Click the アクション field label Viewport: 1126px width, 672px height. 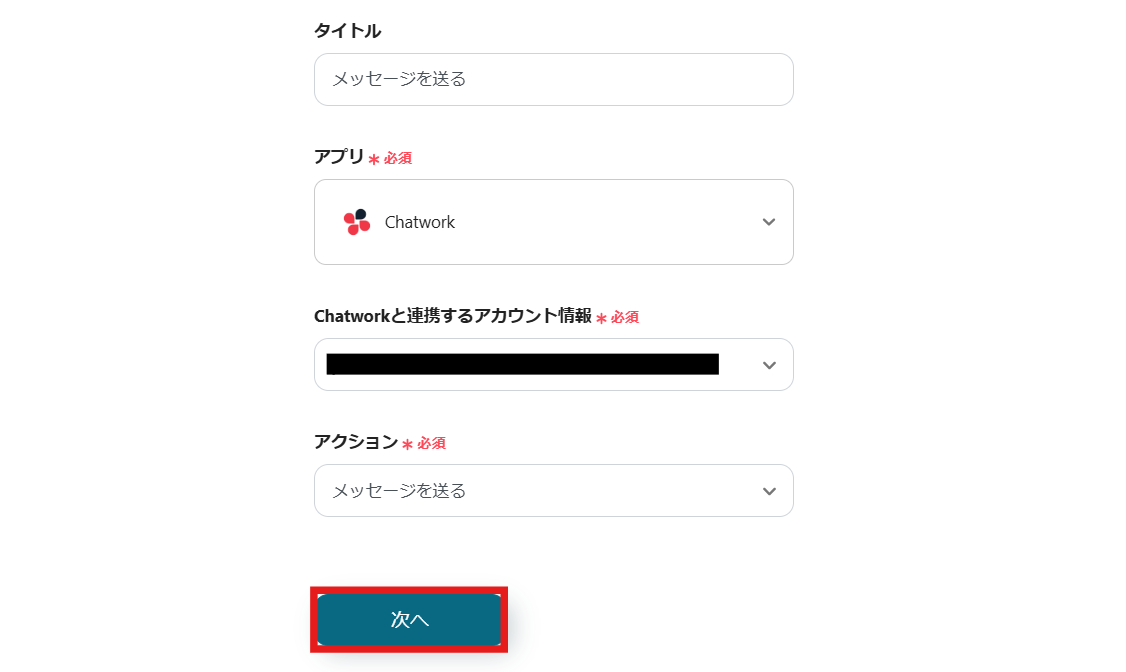point(355,442)
